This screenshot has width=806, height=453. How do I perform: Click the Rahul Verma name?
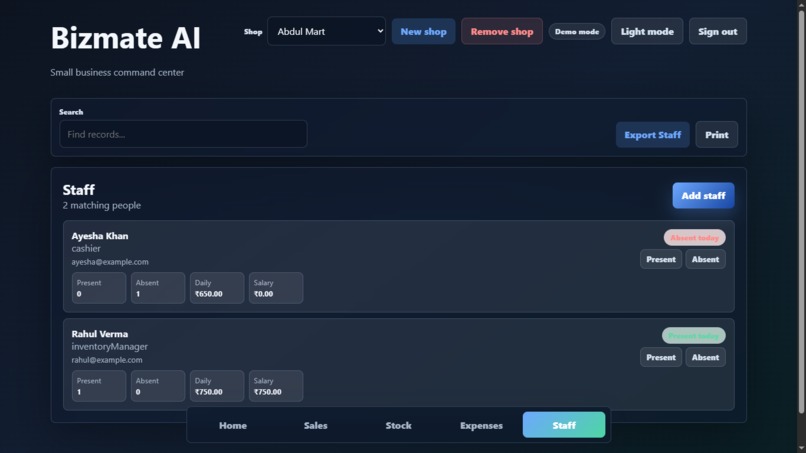(100, 334)
